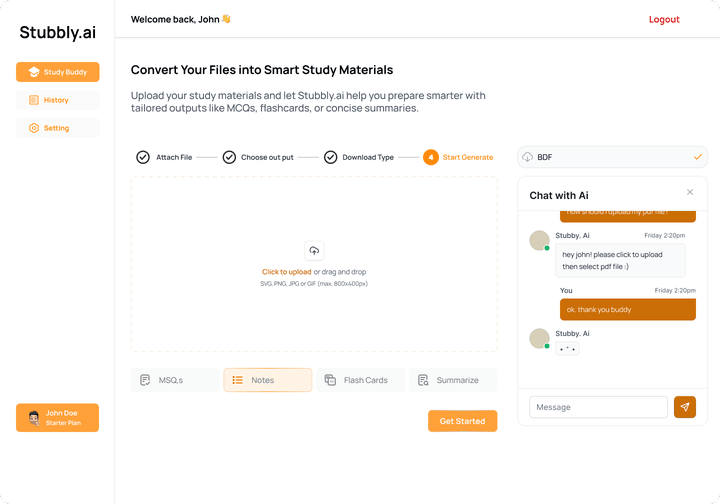This screenshot has width=720, height=504.
Task: Open the Setting sidebar item
Action: (58, 128)
